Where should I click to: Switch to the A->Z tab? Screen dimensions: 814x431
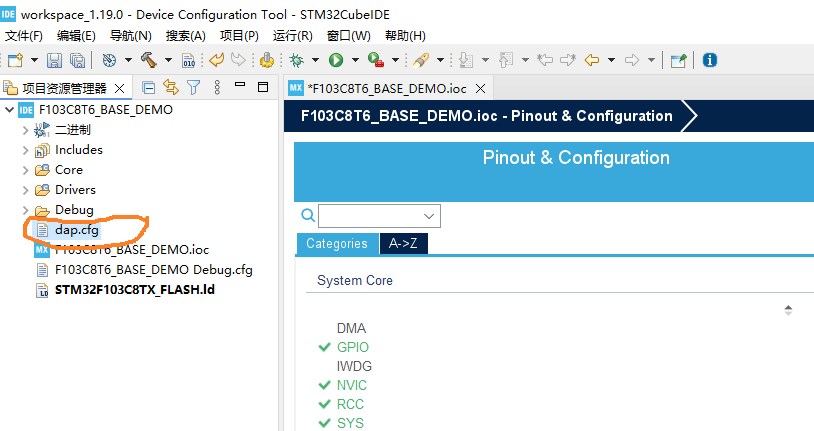click(x=403, y=244)
